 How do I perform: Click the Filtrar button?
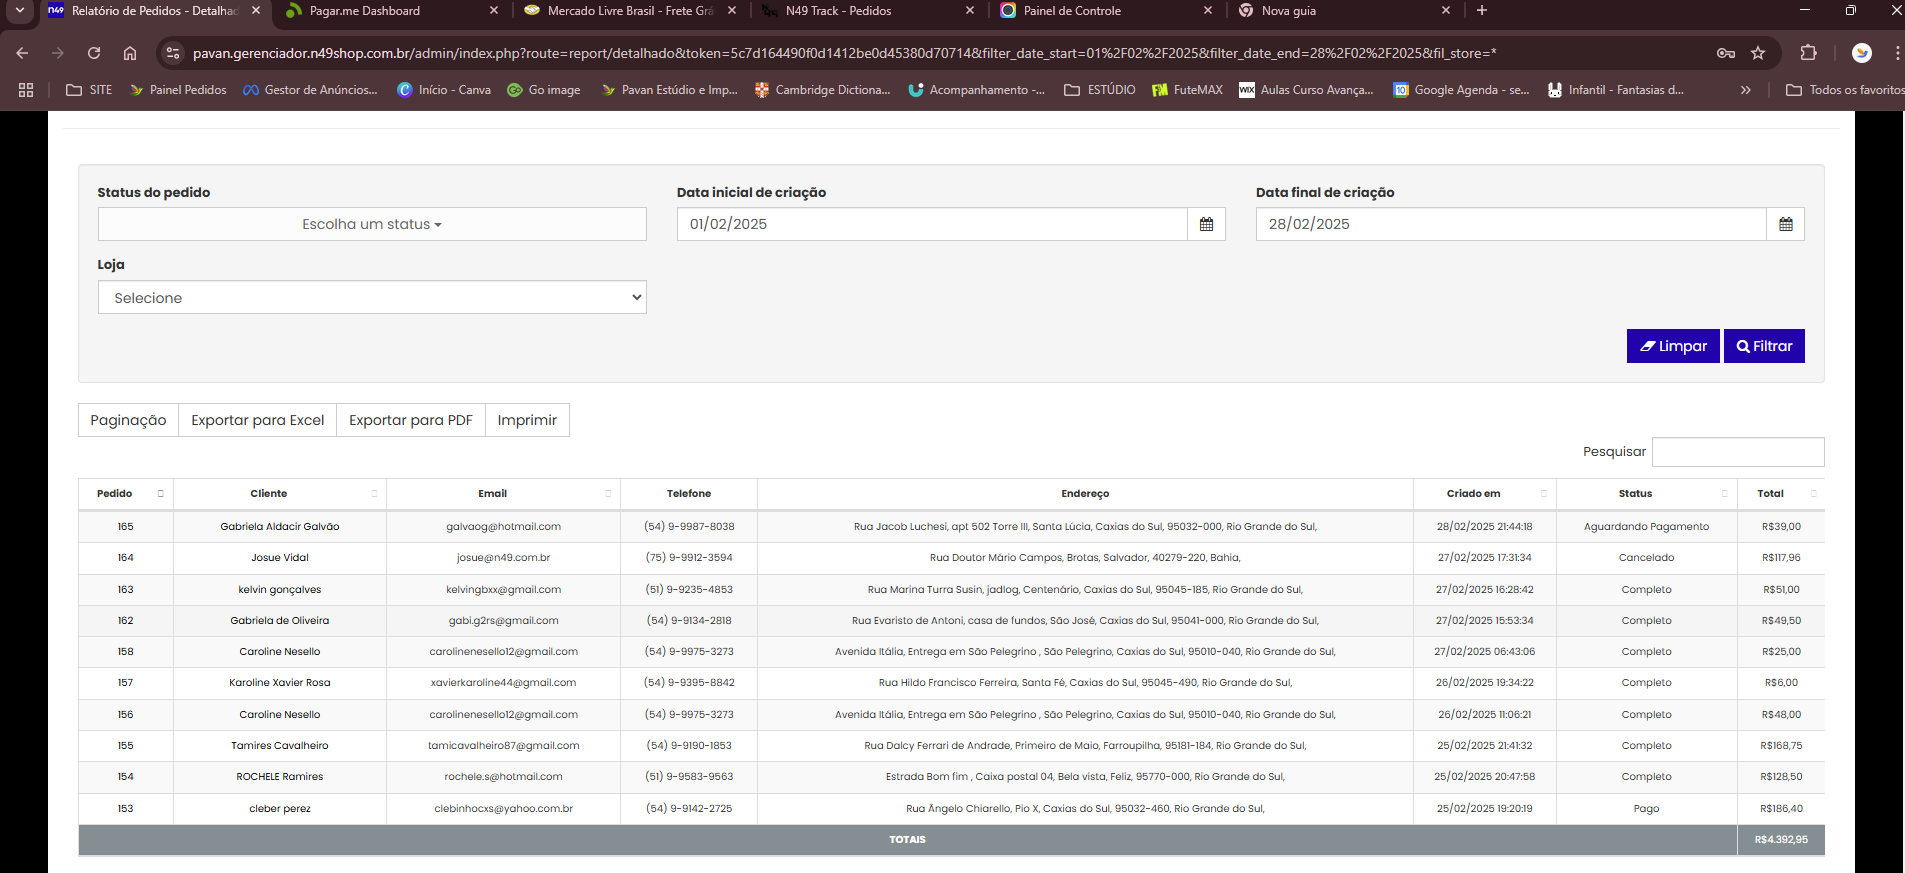pyautogui.click(x=1764, y=346)
